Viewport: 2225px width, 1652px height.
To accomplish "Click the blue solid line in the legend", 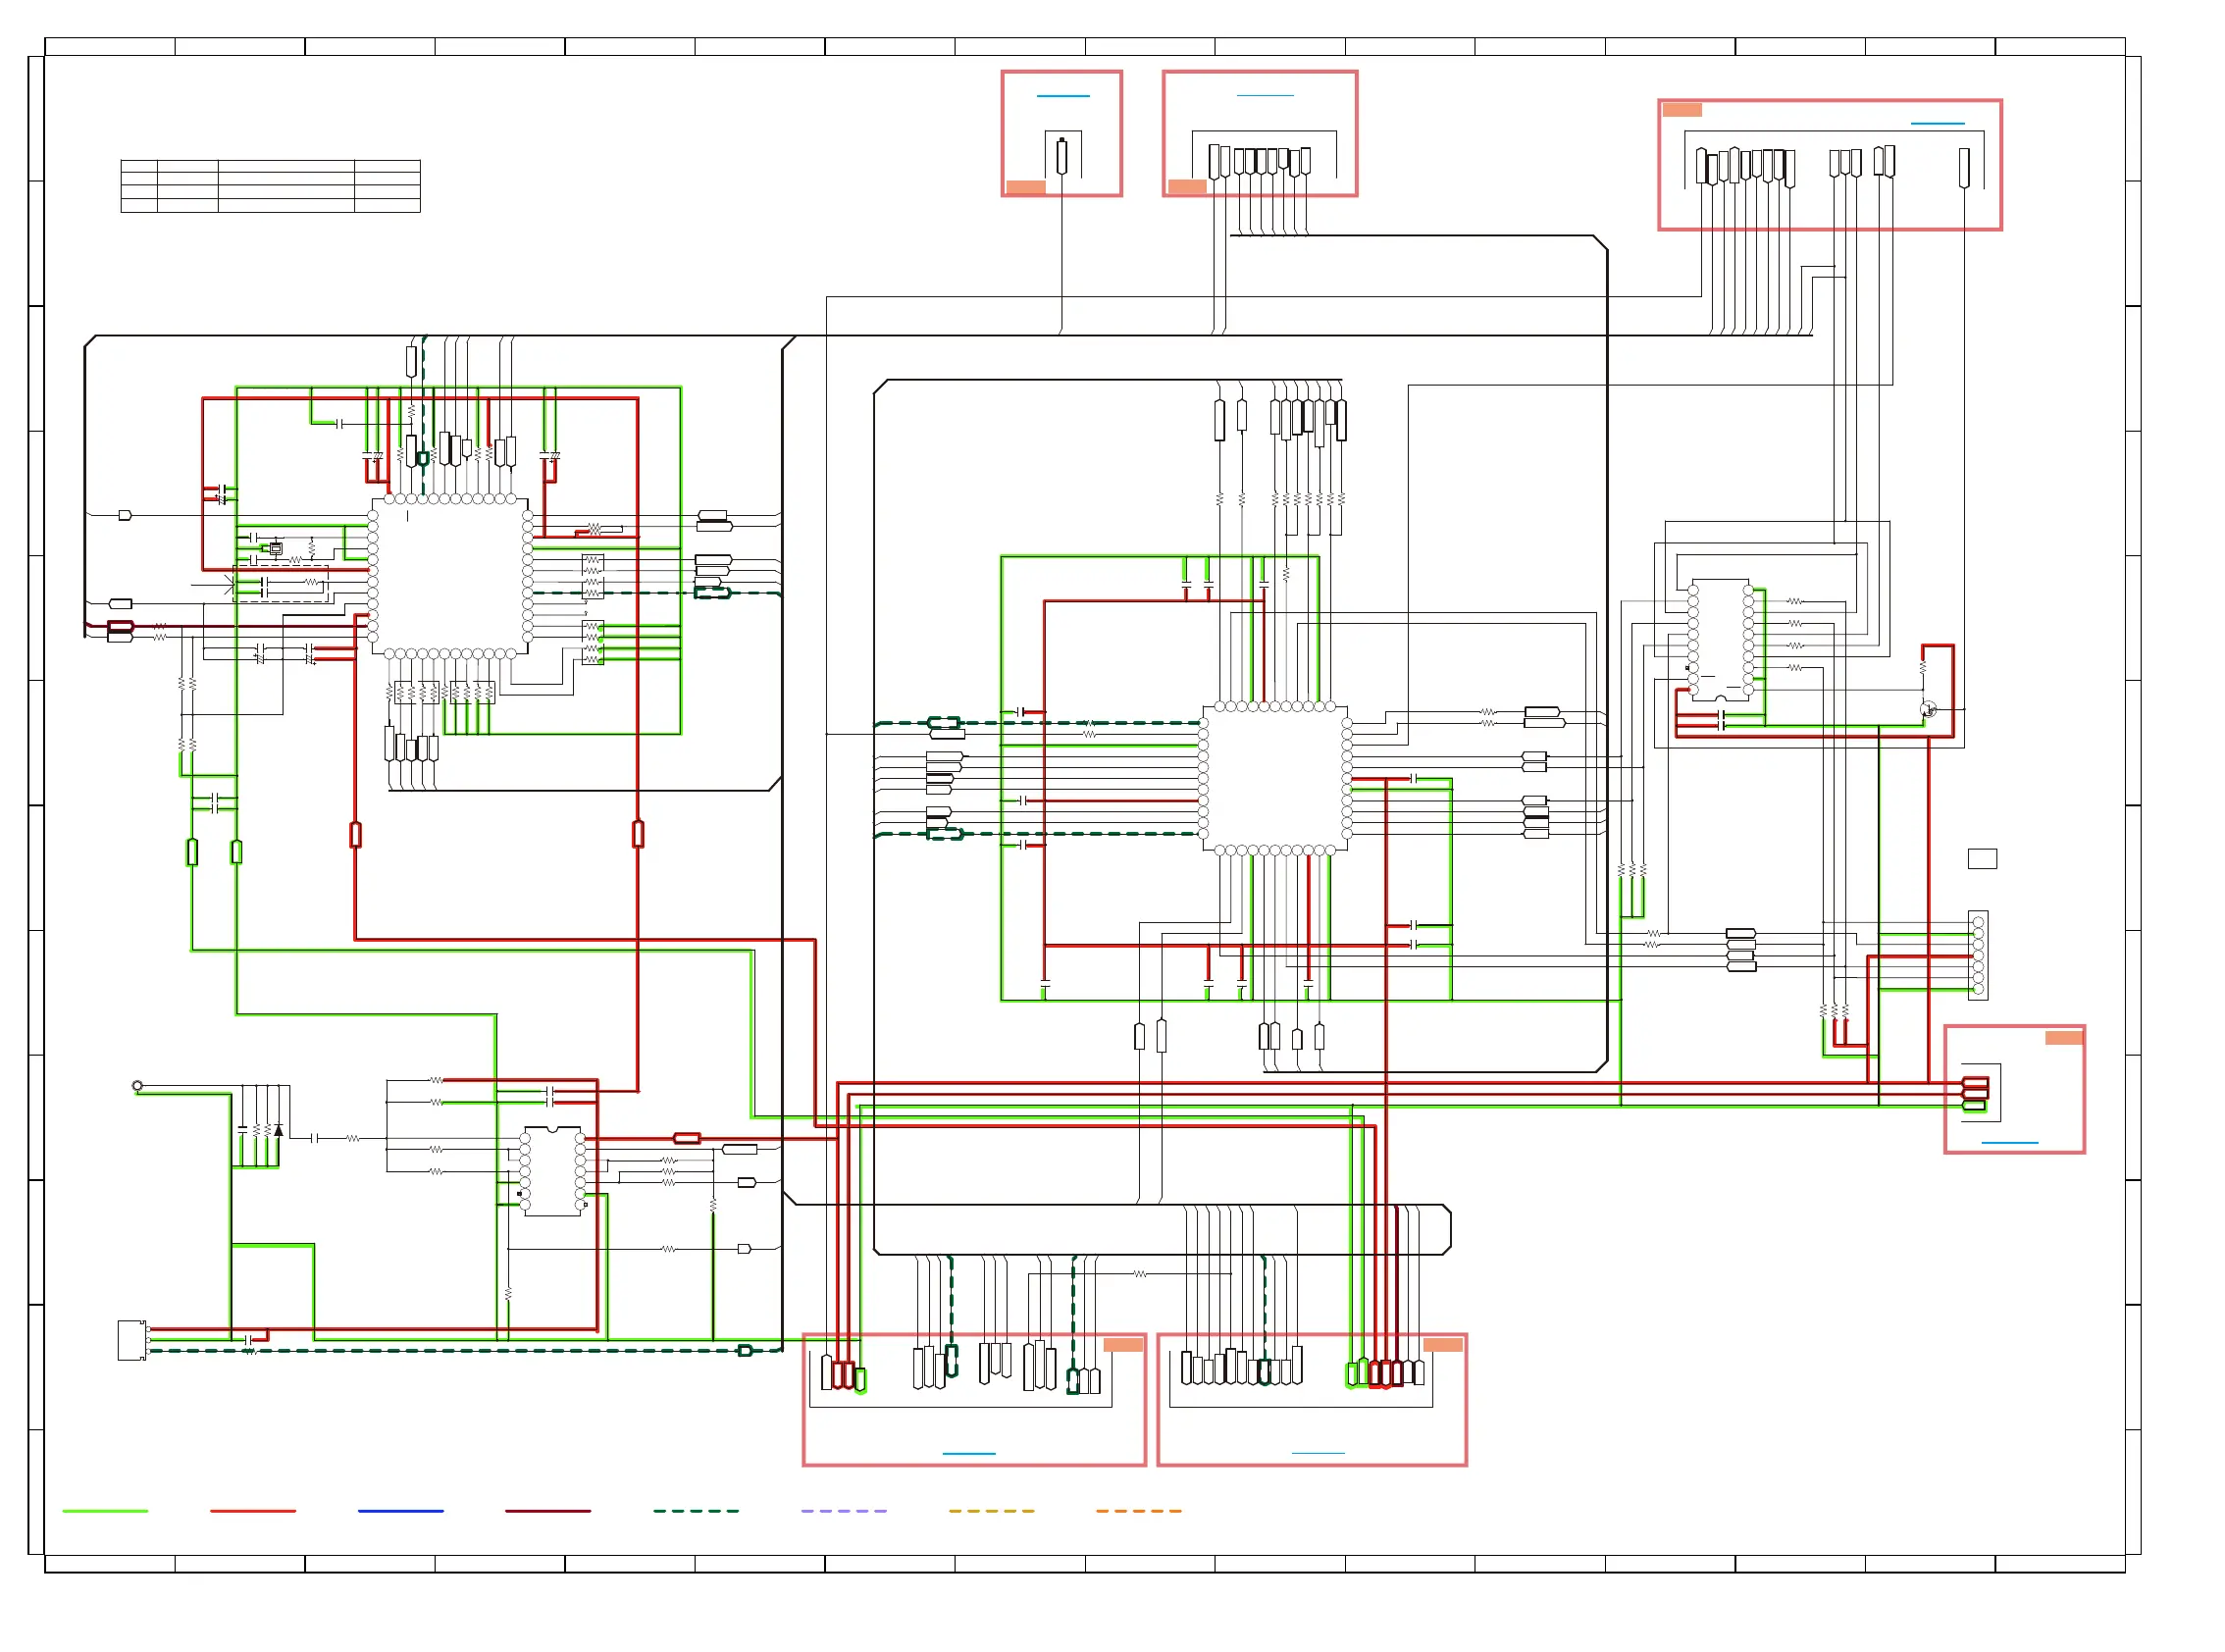I will pos(400,1511).
